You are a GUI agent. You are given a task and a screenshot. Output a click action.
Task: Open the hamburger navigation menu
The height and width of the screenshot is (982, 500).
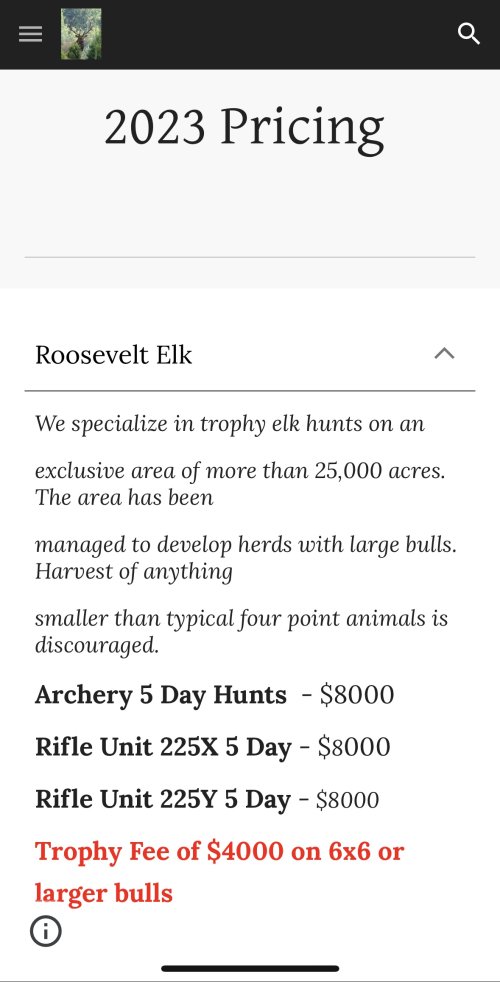[x=30, y=34]
